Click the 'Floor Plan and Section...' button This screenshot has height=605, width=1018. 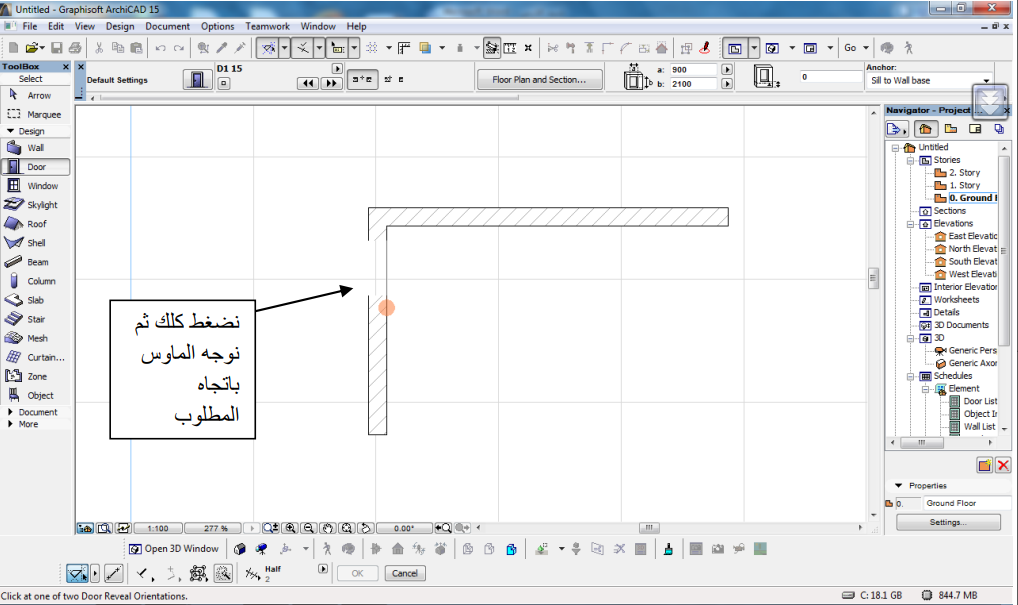pos(539,80)
